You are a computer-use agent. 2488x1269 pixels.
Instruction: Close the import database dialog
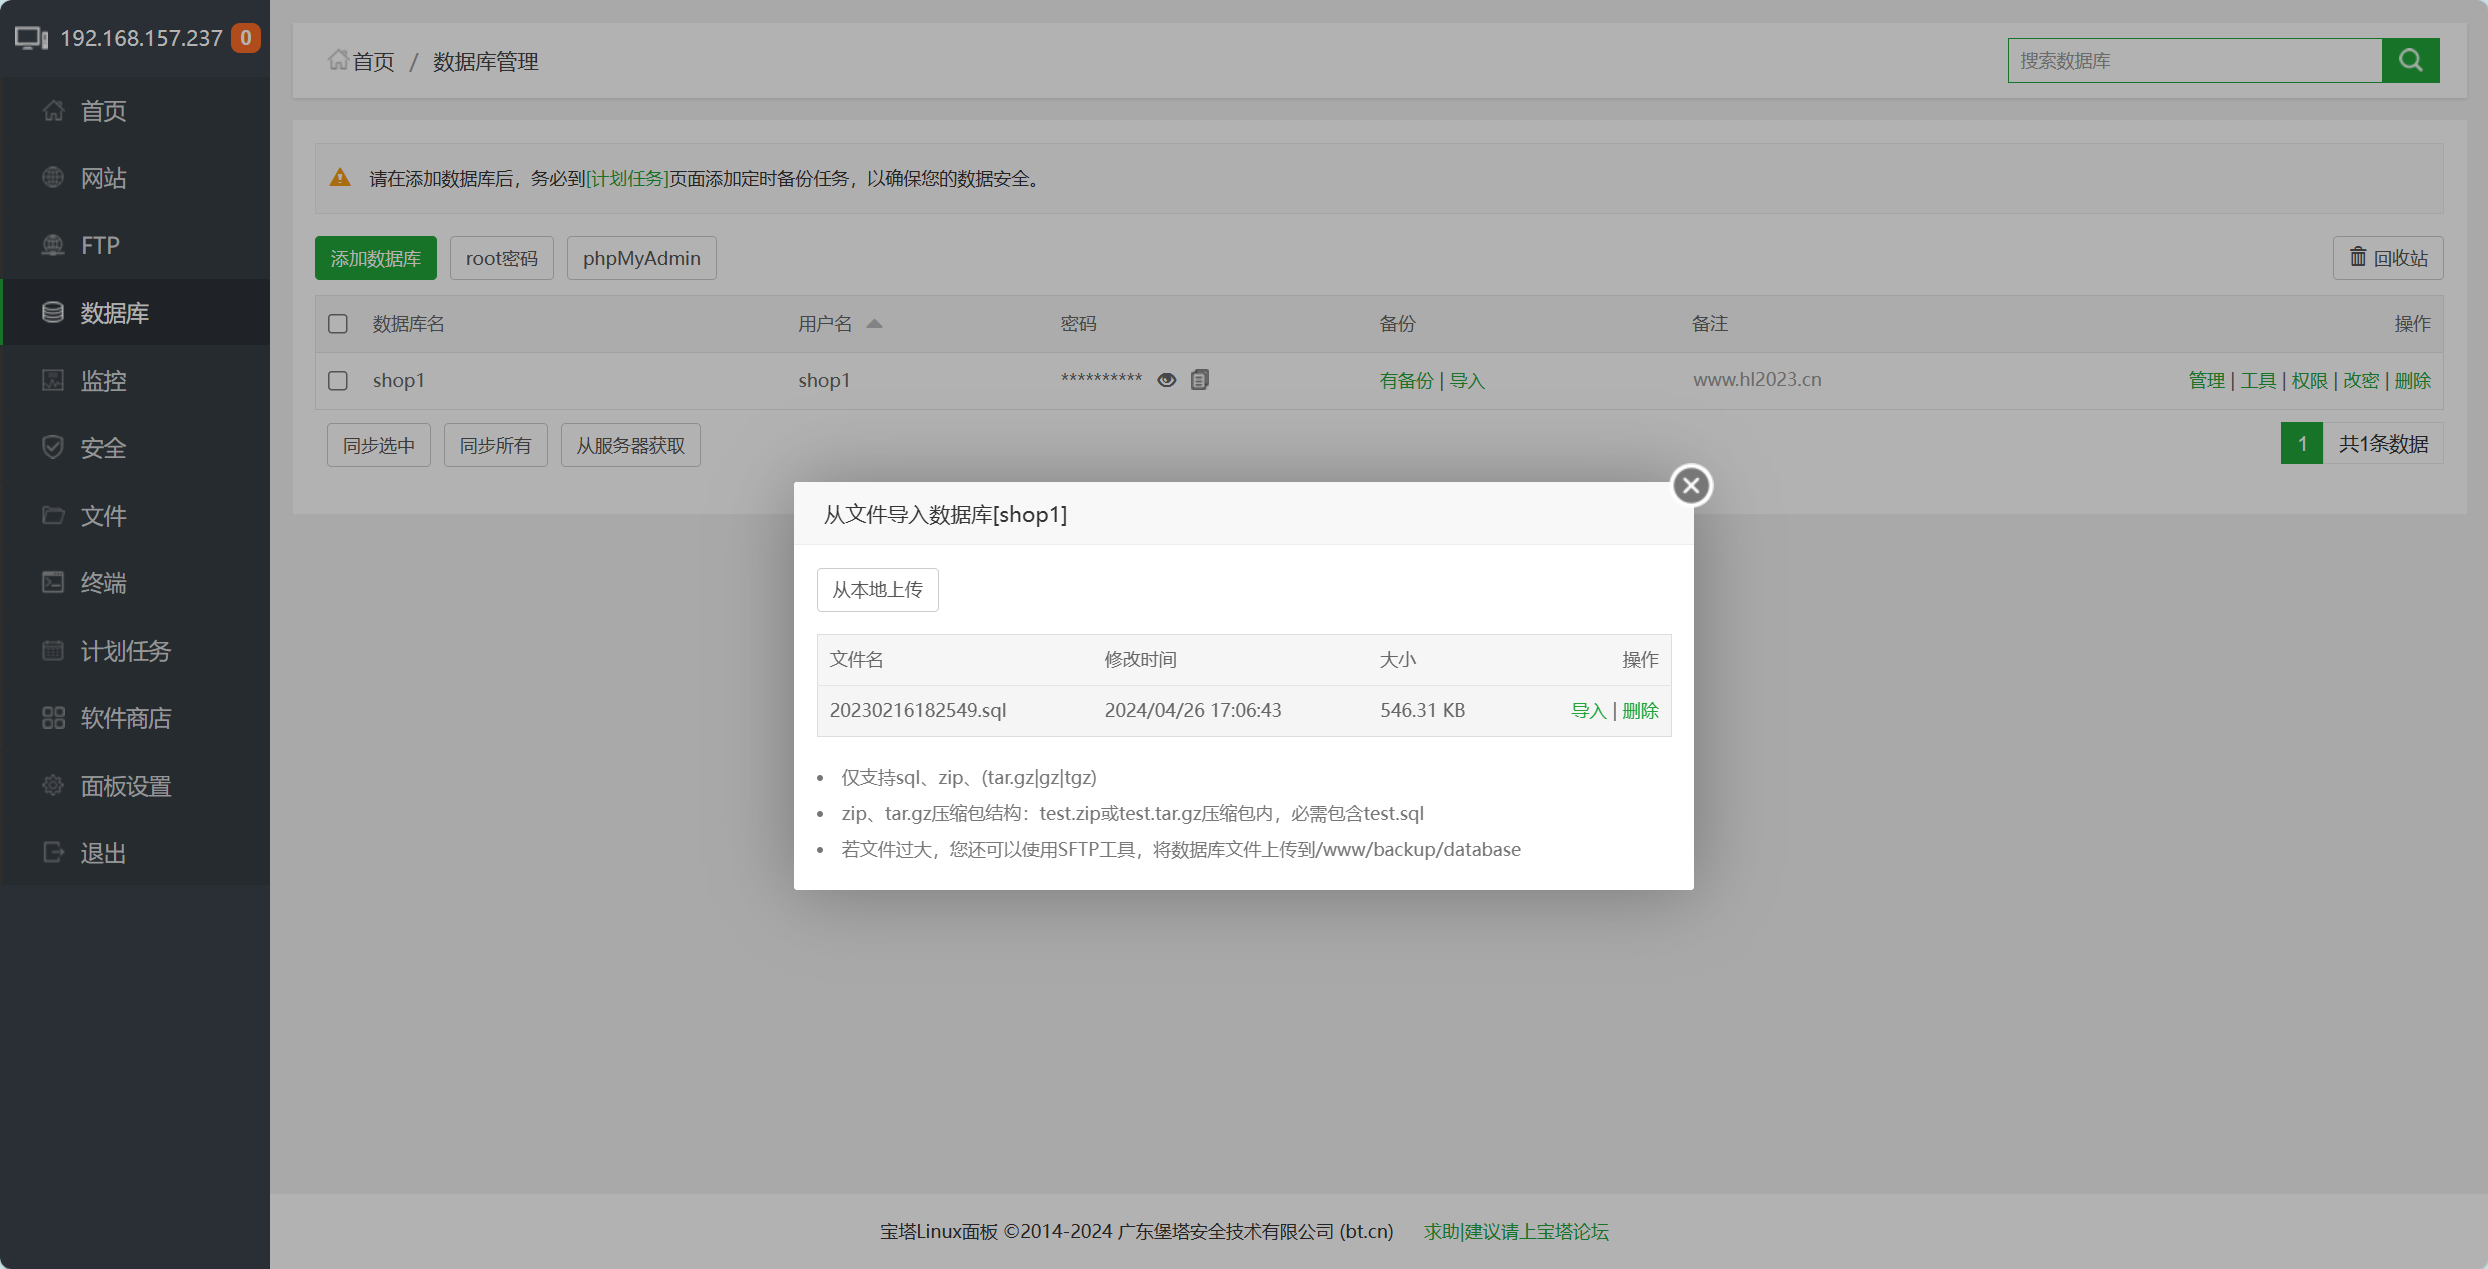click(x=1691, y=486)
